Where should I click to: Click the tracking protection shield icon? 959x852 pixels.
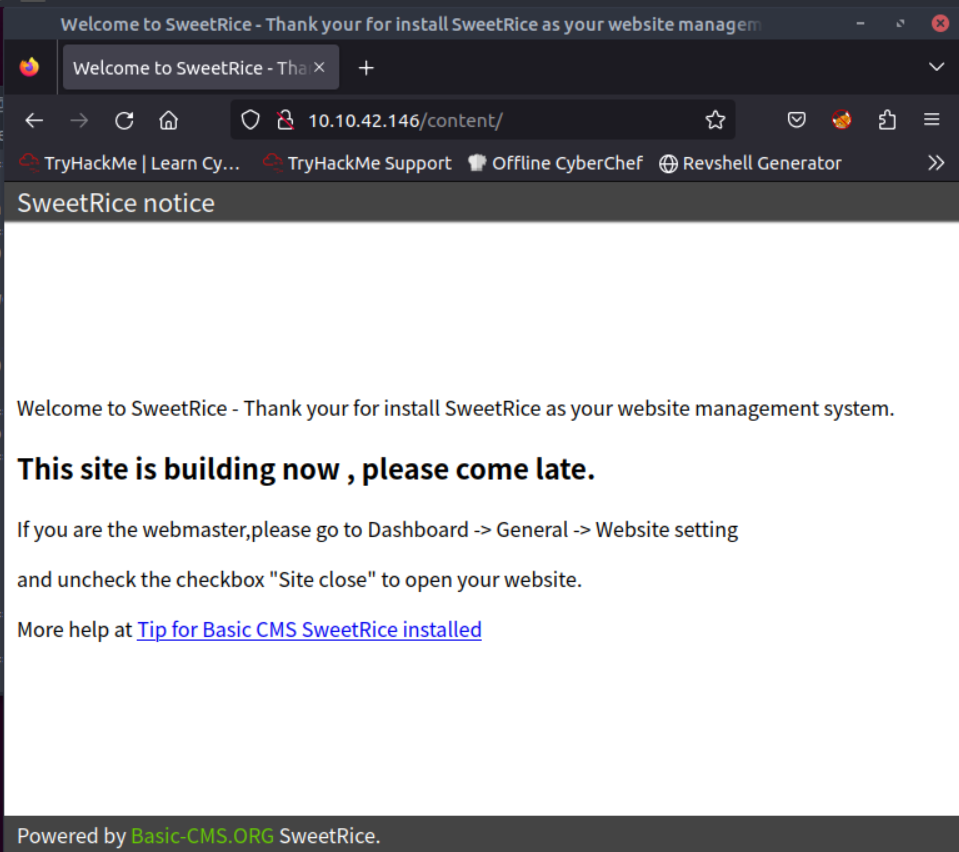pyautogui.click(x=251, y=121)
